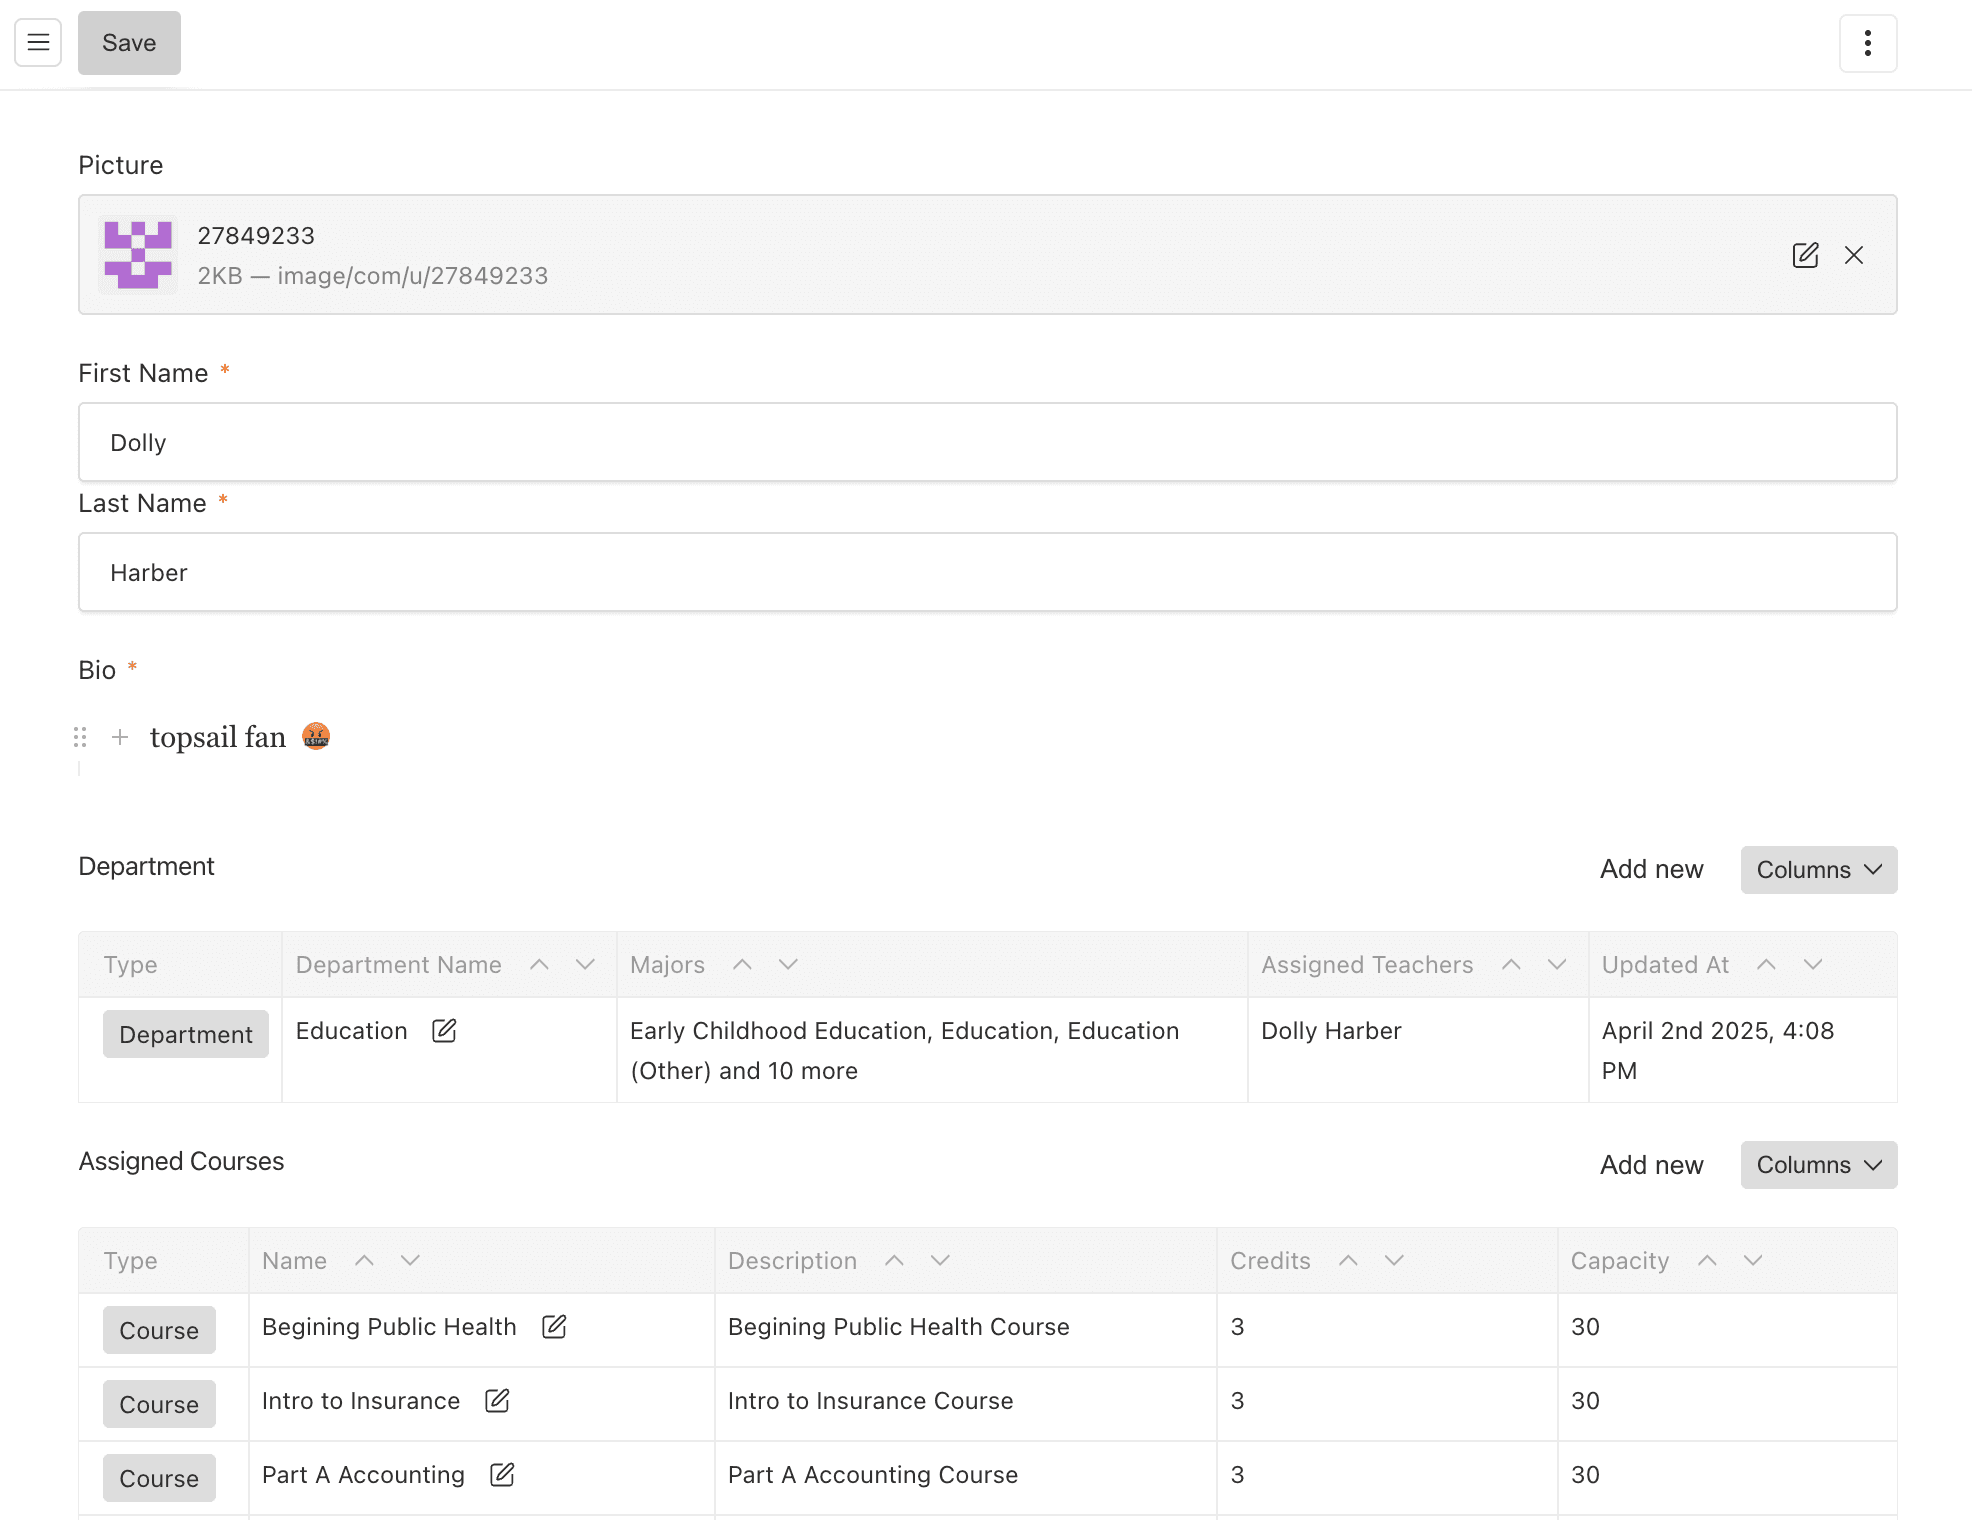The width and height of the screenshot is (1972, 1520).
Task: Open the hamburger navigation menu
Action: (38, 43)
